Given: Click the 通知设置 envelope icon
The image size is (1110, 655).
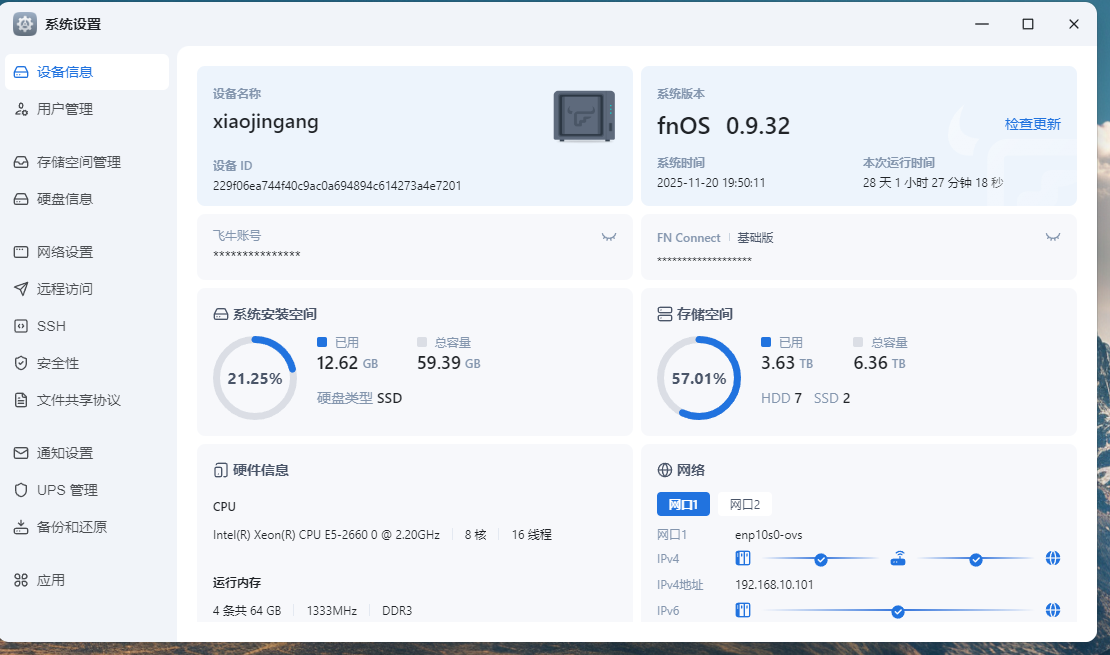Looking at the screenshot, I should [21, 453].
